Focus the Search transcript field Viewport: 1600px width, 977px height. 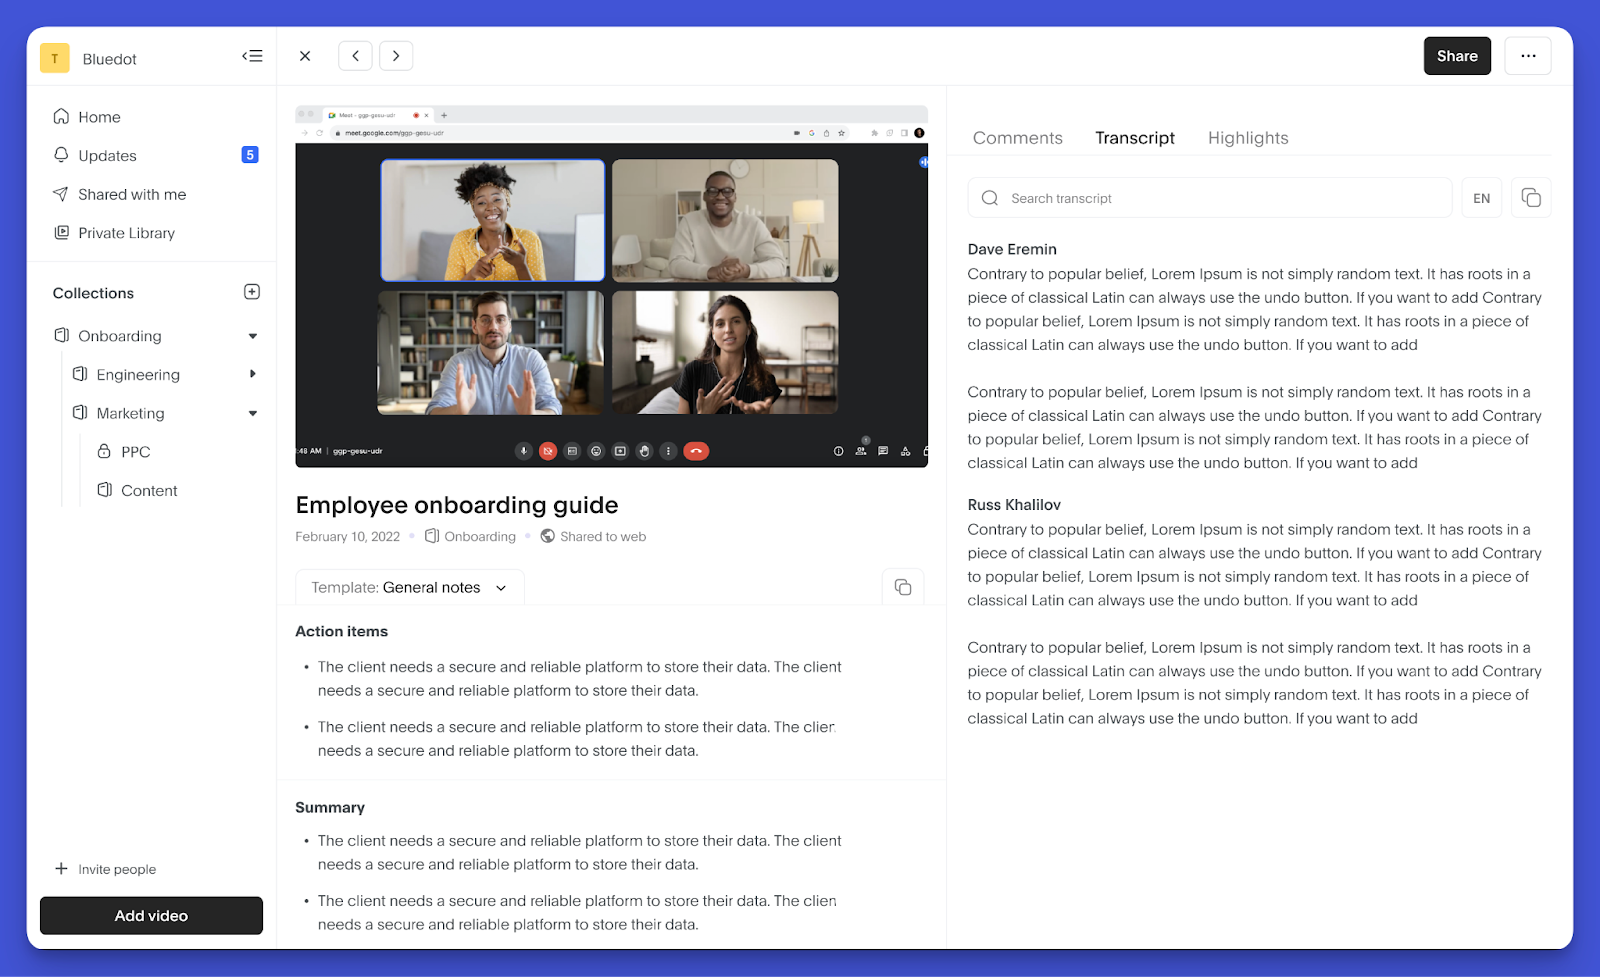coord(1210,198)
